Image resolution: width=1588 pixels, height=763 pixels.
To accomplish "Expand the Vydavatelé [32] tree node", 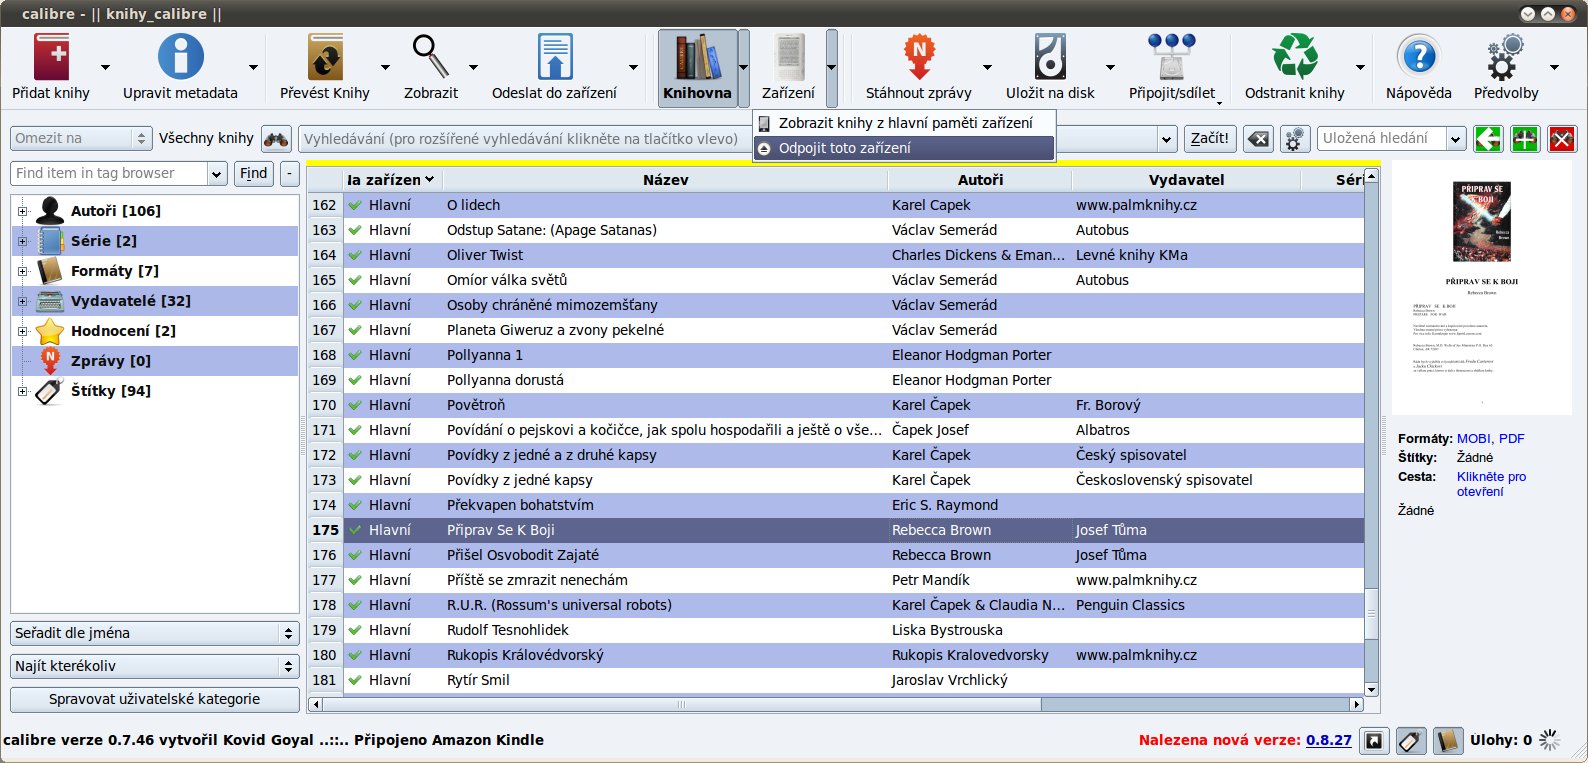I will [22, 301].
